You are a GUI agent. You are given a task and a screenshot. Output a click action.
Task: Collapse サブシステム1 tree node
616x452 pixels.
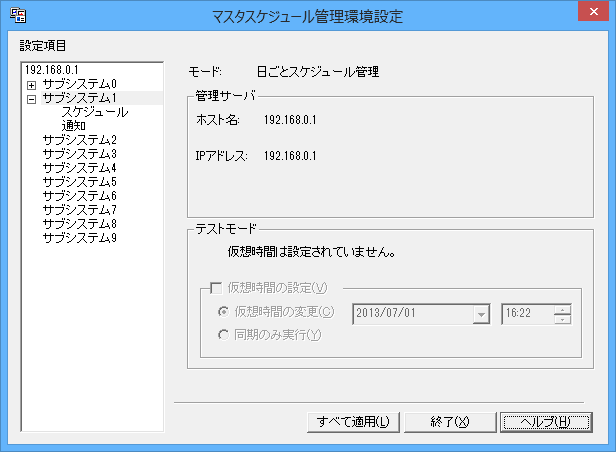(x=31, y=99)
